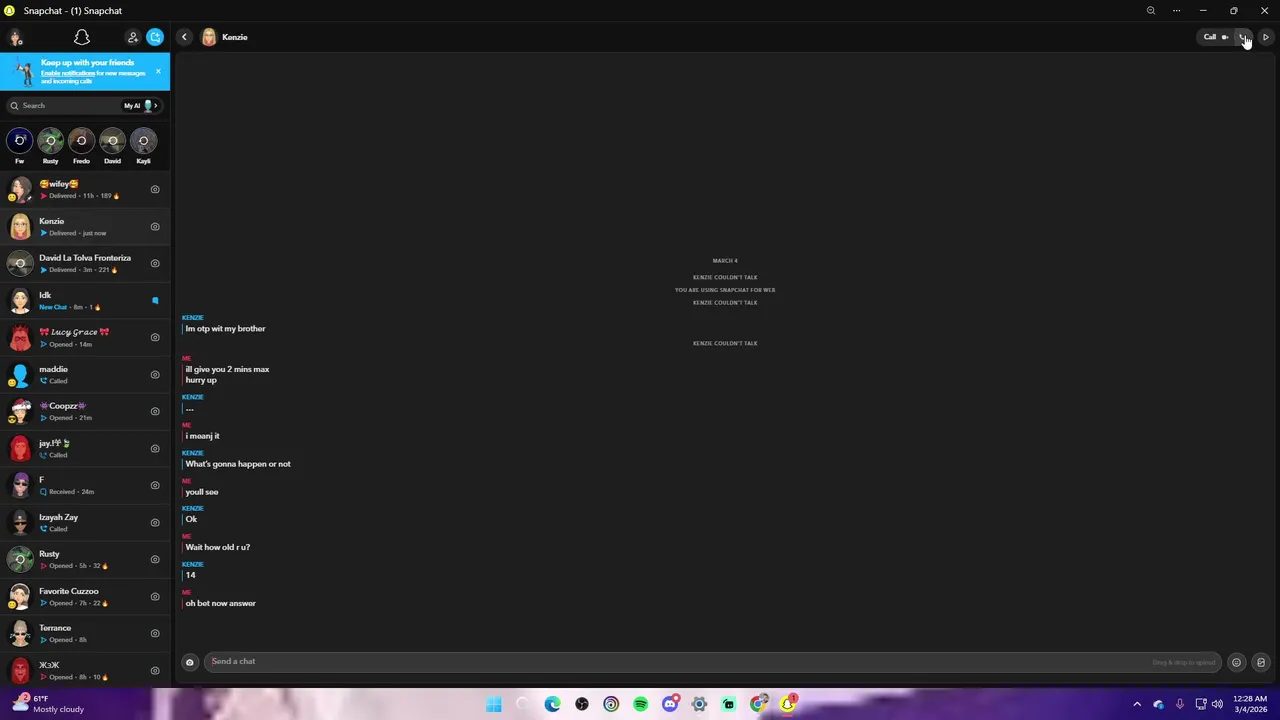Click the camera icon in Terrance row

[x=155, y=633]
